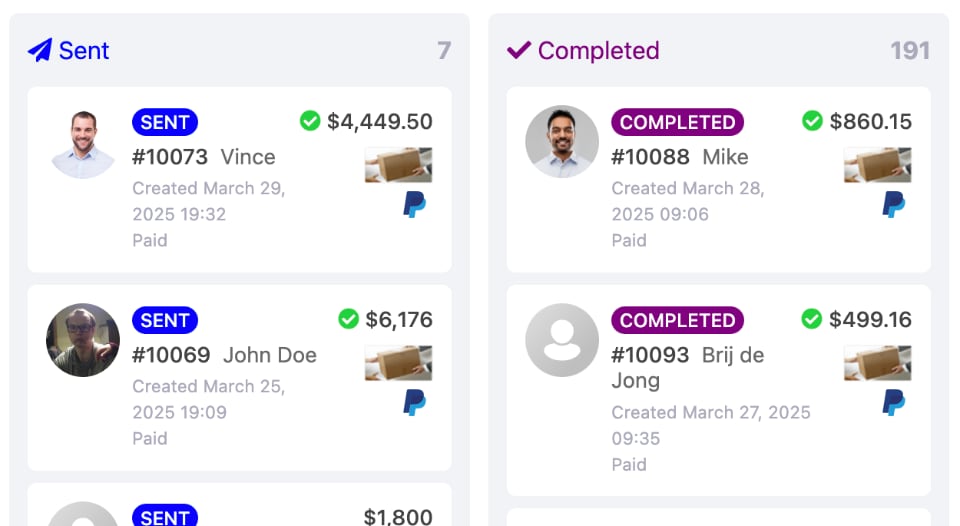Open order #10093 link
Screen dimensions: 960x526
click(x=650, y=355)
